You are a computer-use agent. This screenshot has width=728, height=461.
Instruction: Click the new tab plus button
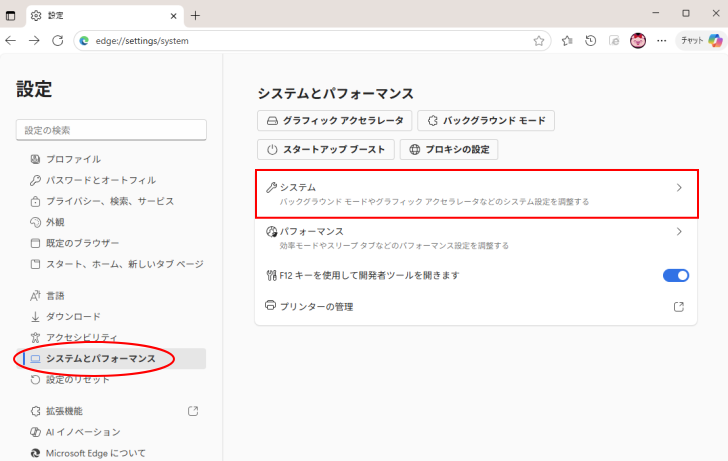(195, 15)
